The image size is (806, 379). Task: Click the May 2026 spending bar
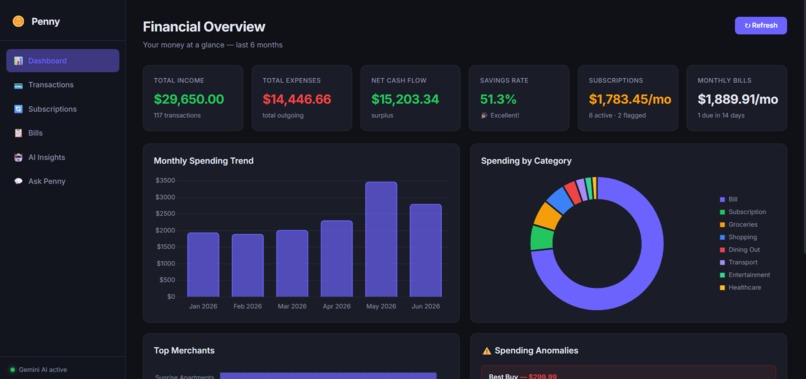(x=381, y=239)
